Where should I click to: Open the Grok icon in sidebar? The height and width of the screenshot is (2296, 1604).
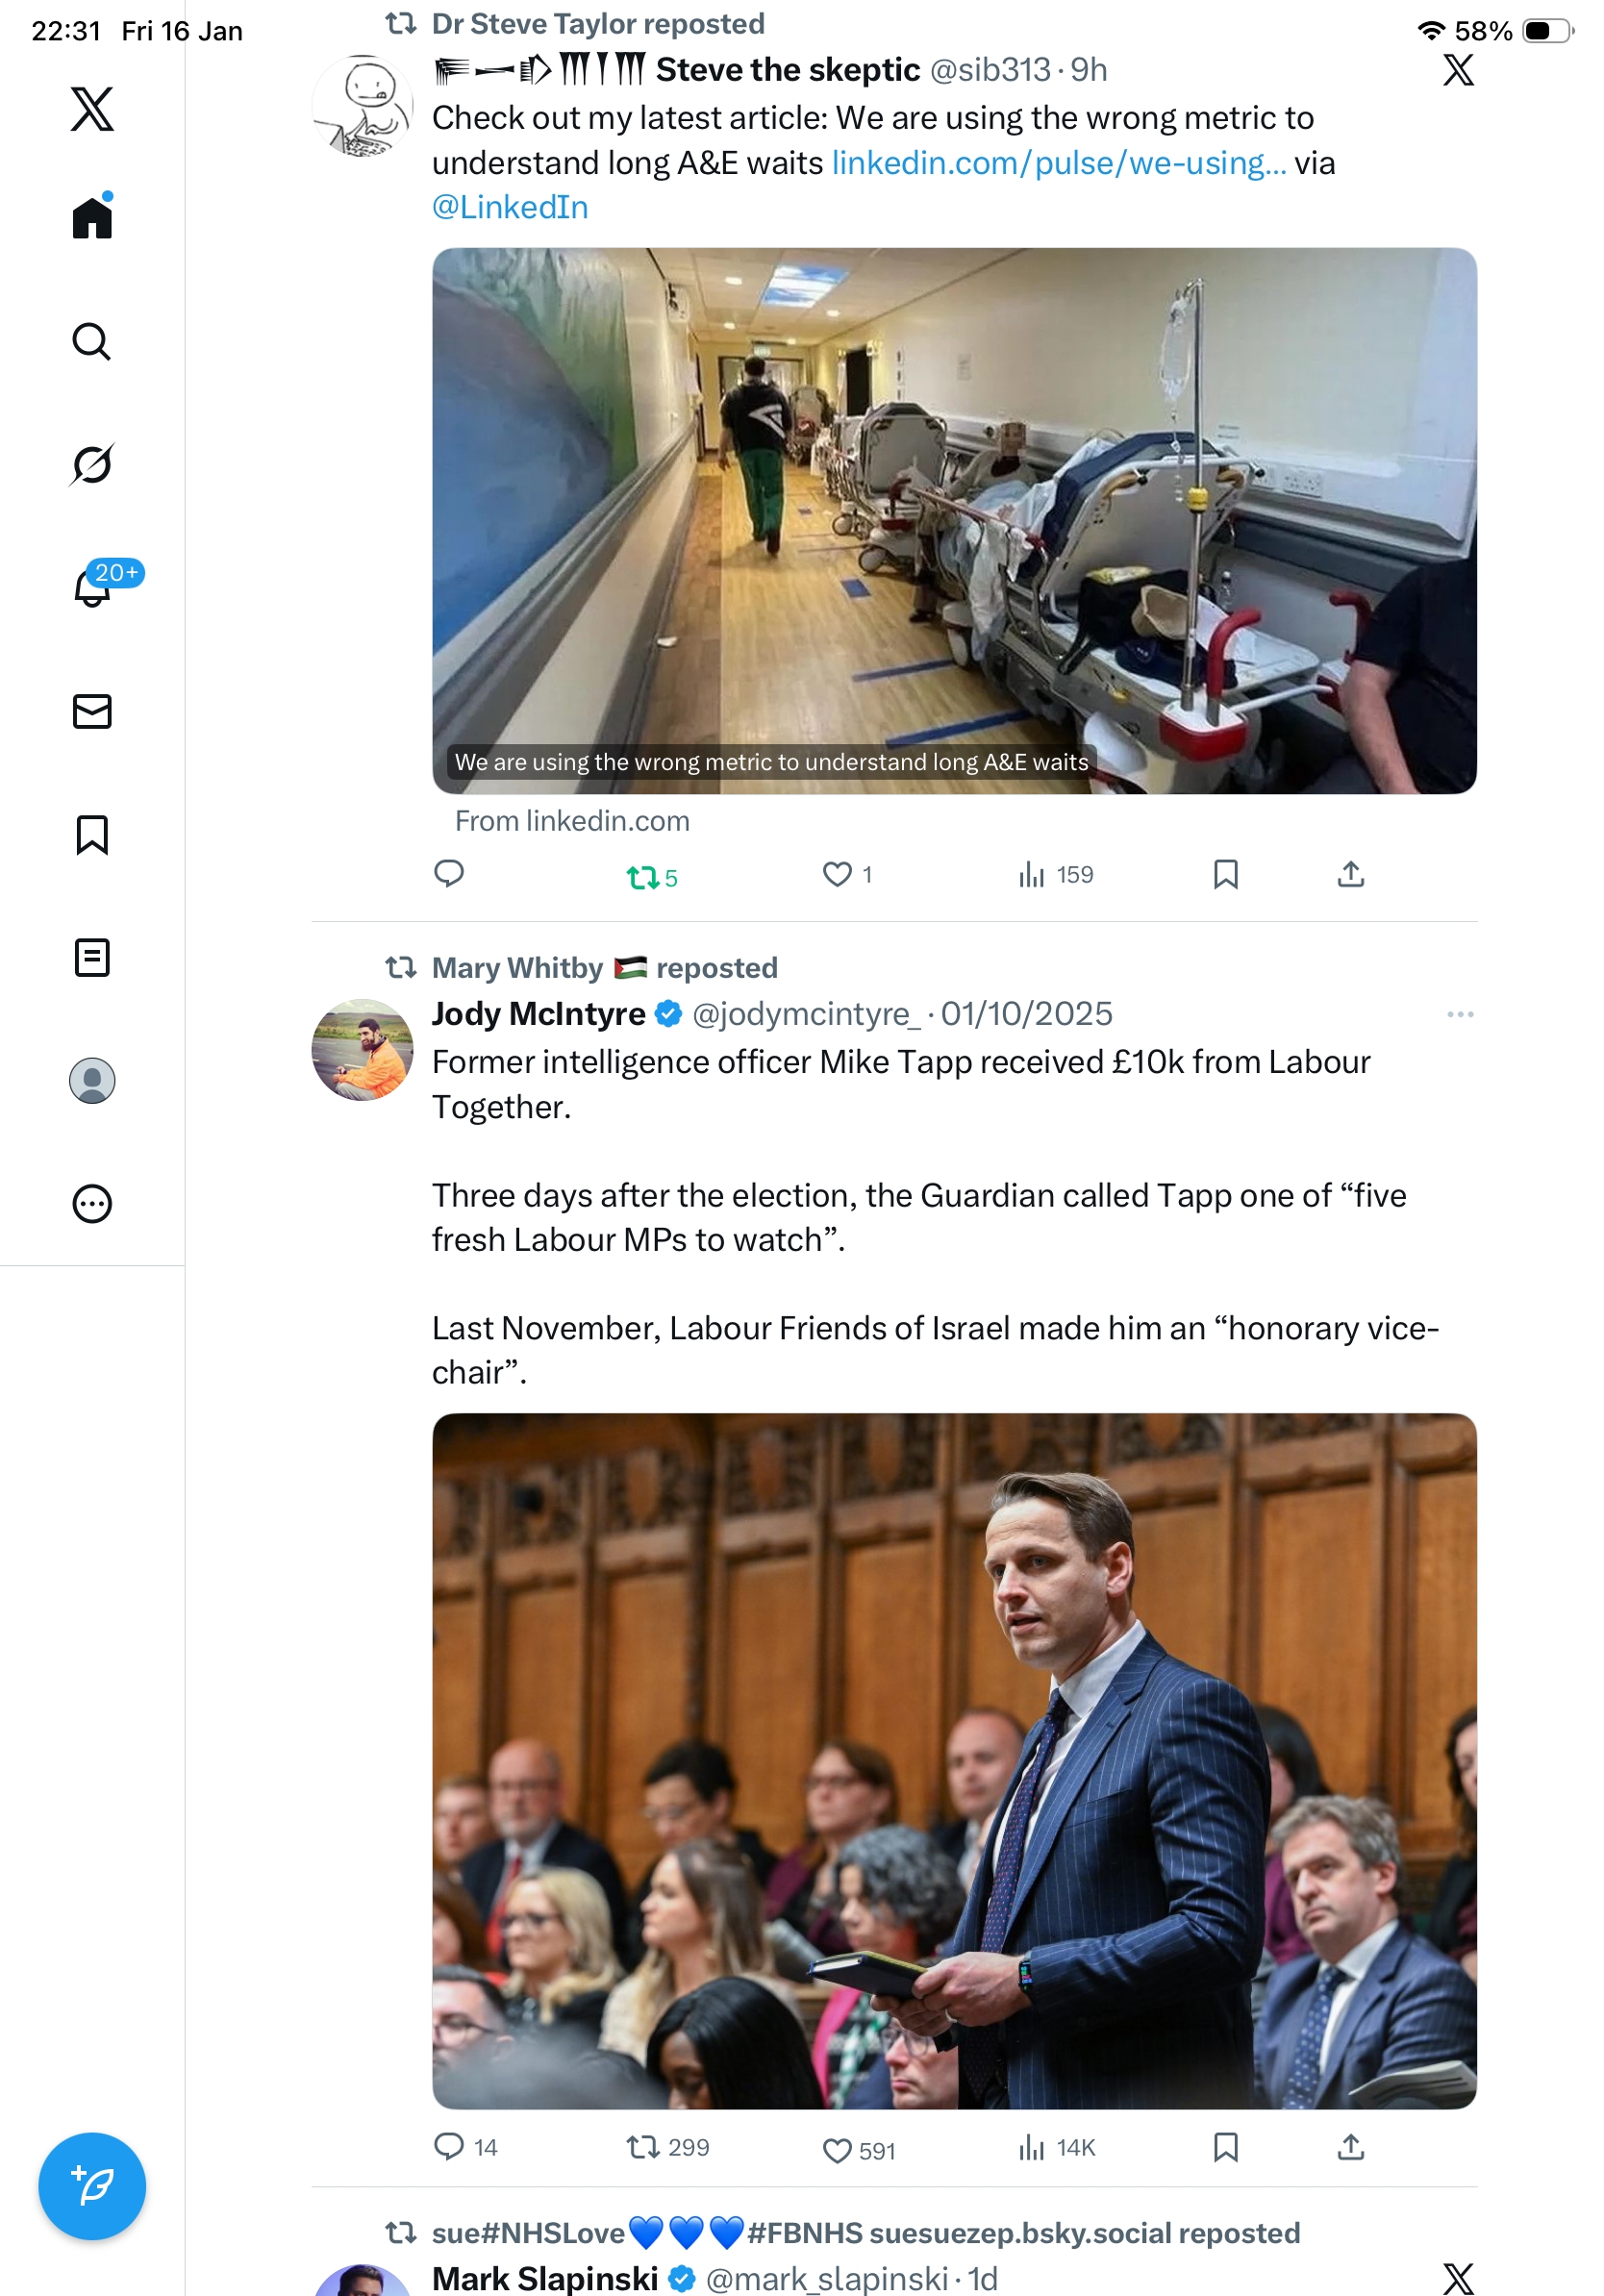pyautogui.click(x=92, y=464)
